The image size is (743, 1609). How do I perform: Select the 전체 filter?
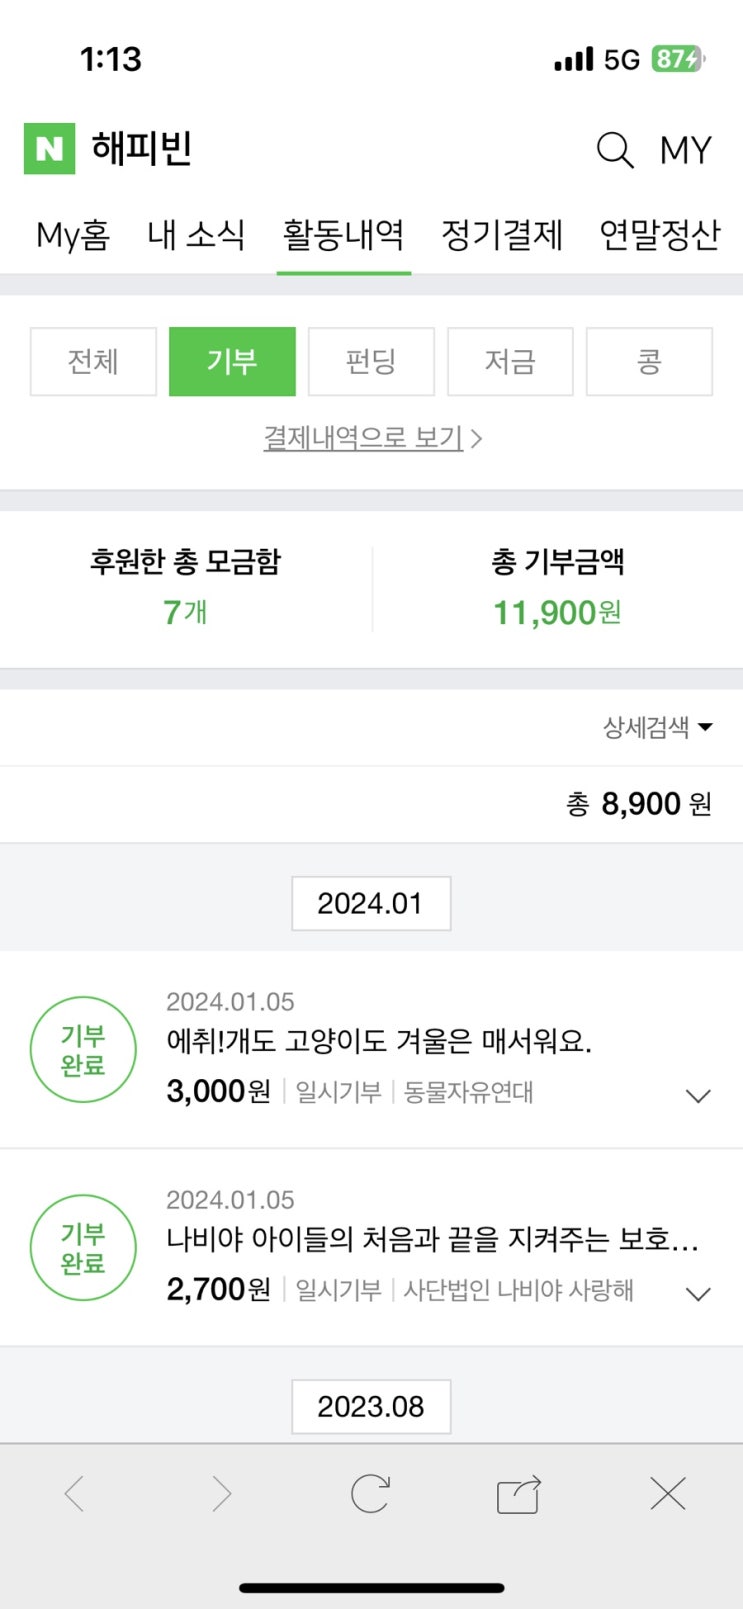tap(93, 361)
